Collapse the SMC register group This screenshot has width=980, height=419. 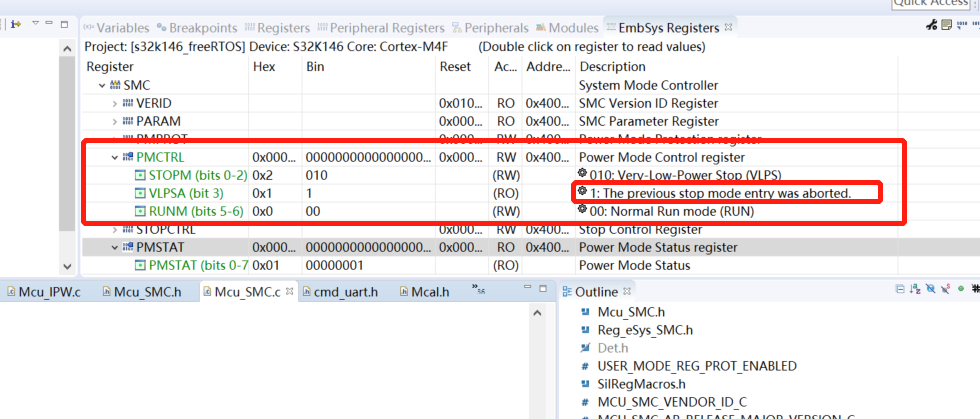pos(101,85)
